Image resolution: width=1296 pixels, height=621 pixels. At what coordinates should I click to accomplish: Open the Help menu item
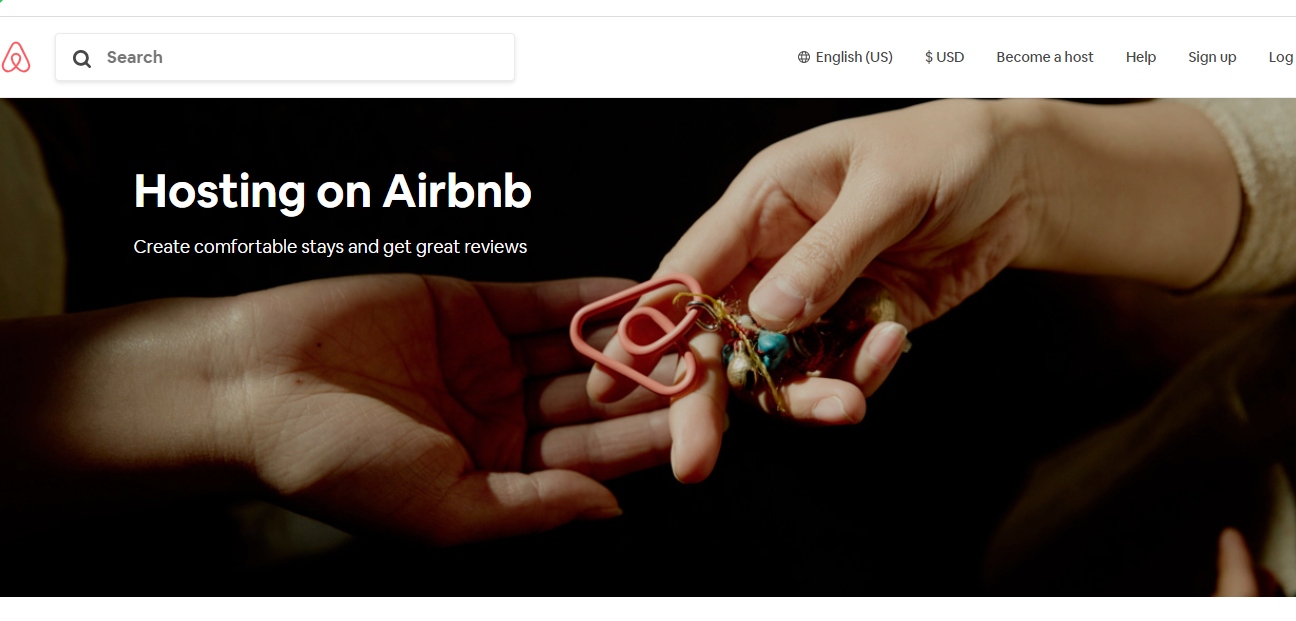point(1141,57)
